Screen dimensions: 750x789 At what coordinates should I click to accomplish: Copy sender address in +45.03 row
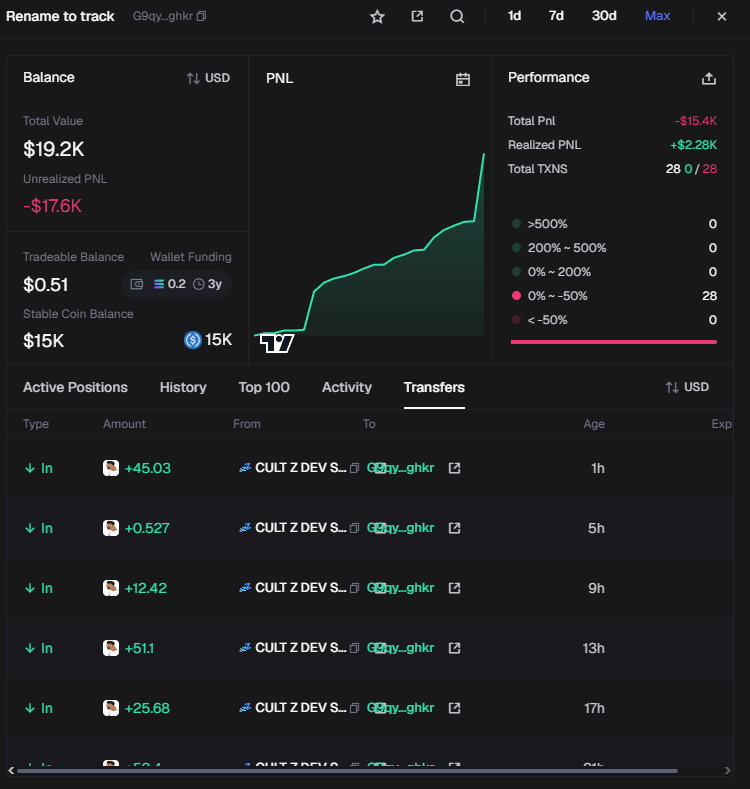click(x=354, y=468)
